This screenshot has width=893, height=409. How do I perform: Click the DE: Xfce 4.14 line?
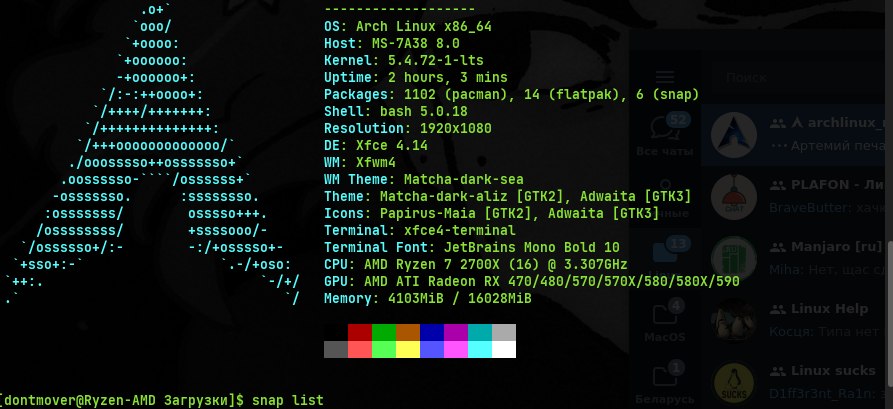[x=376, y=145]
